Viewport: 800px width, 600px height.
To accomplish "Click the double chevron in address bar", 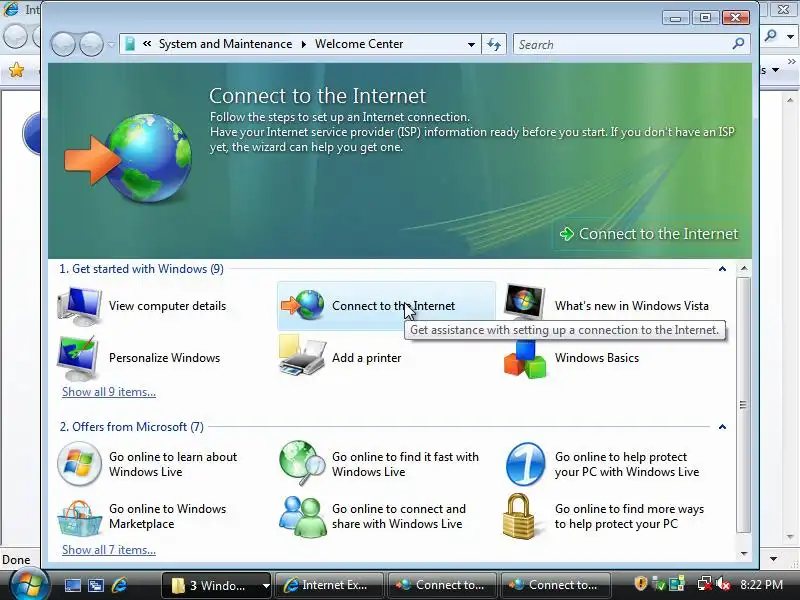I will (x=147, y=44).
